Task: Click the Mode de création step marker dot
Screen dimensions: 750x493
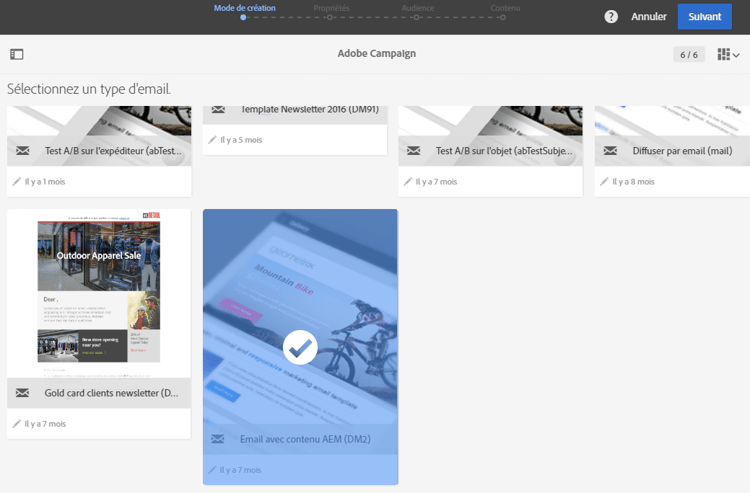Action: [x=243, y=18]
